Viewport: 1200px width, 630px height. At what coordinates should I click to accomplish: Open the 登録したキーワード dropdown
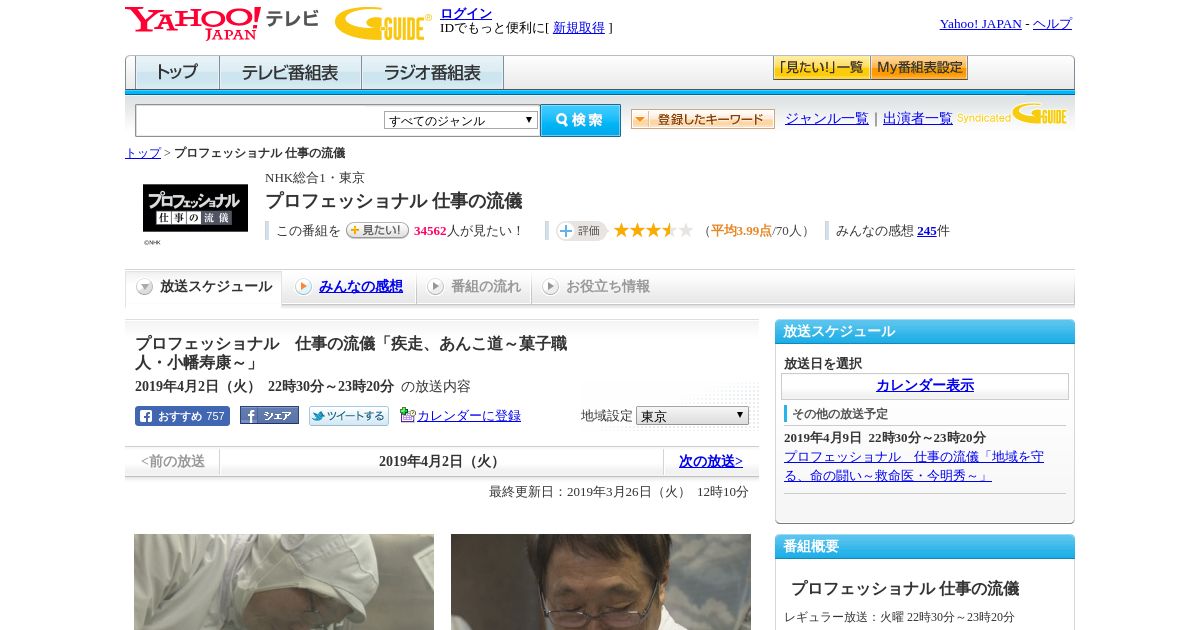coord(703,119)
